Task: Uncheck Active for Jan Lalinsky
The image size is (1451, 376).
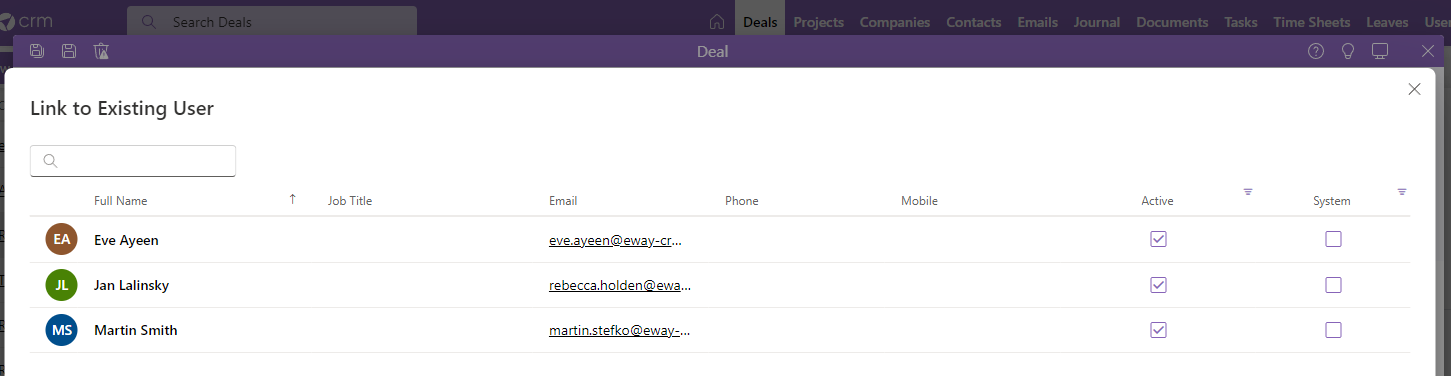Action: tap(1158, 285)
